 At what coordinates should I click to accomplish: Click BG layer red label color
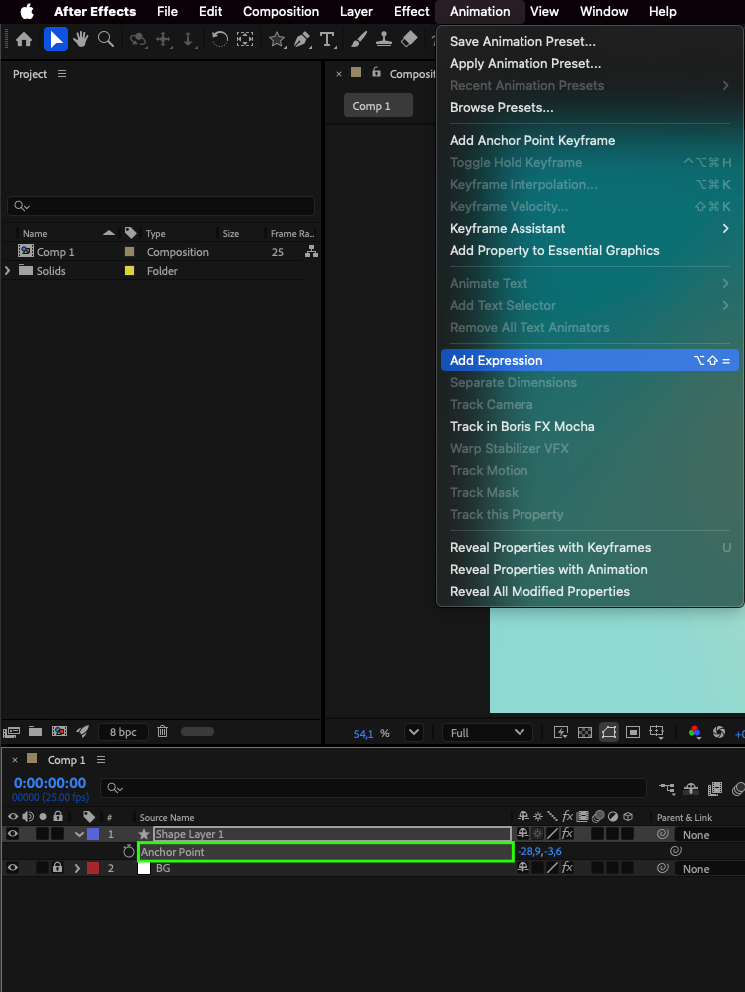click(x=93, y=868)
